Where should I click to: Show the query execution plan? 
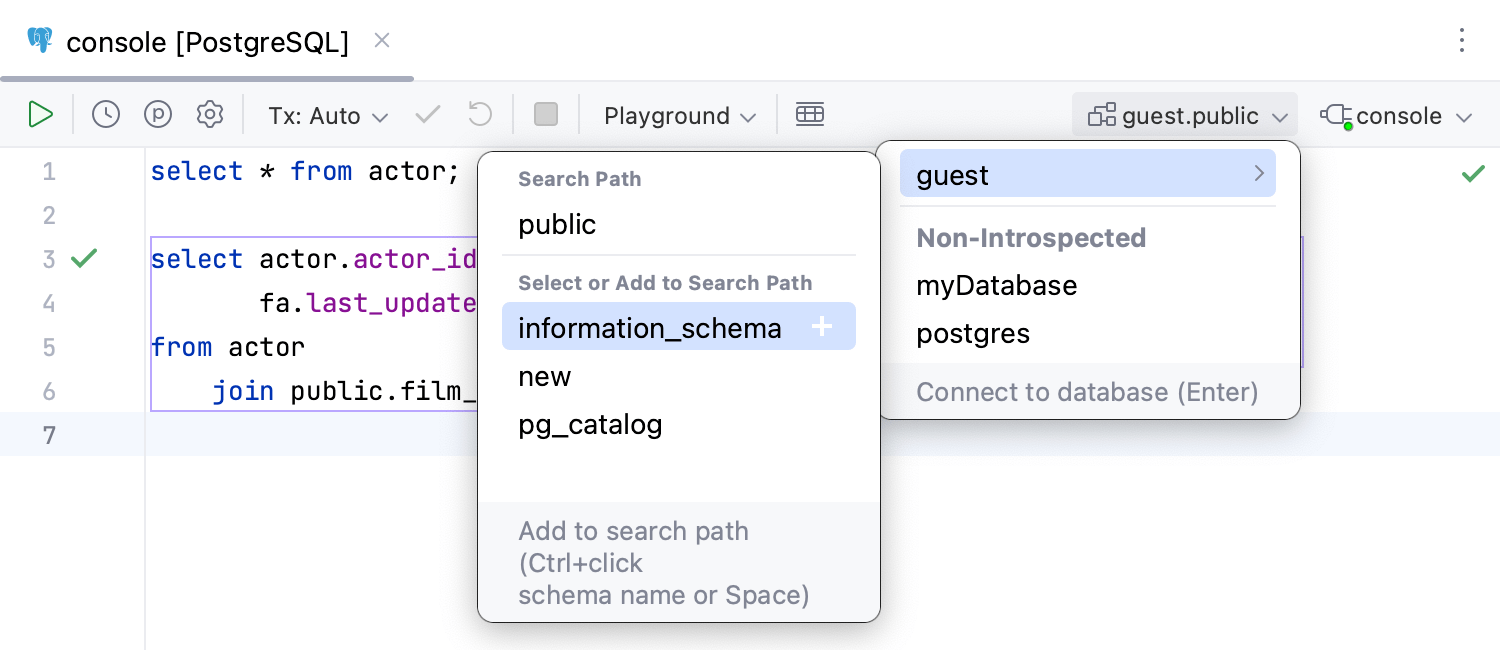point(157,114)
